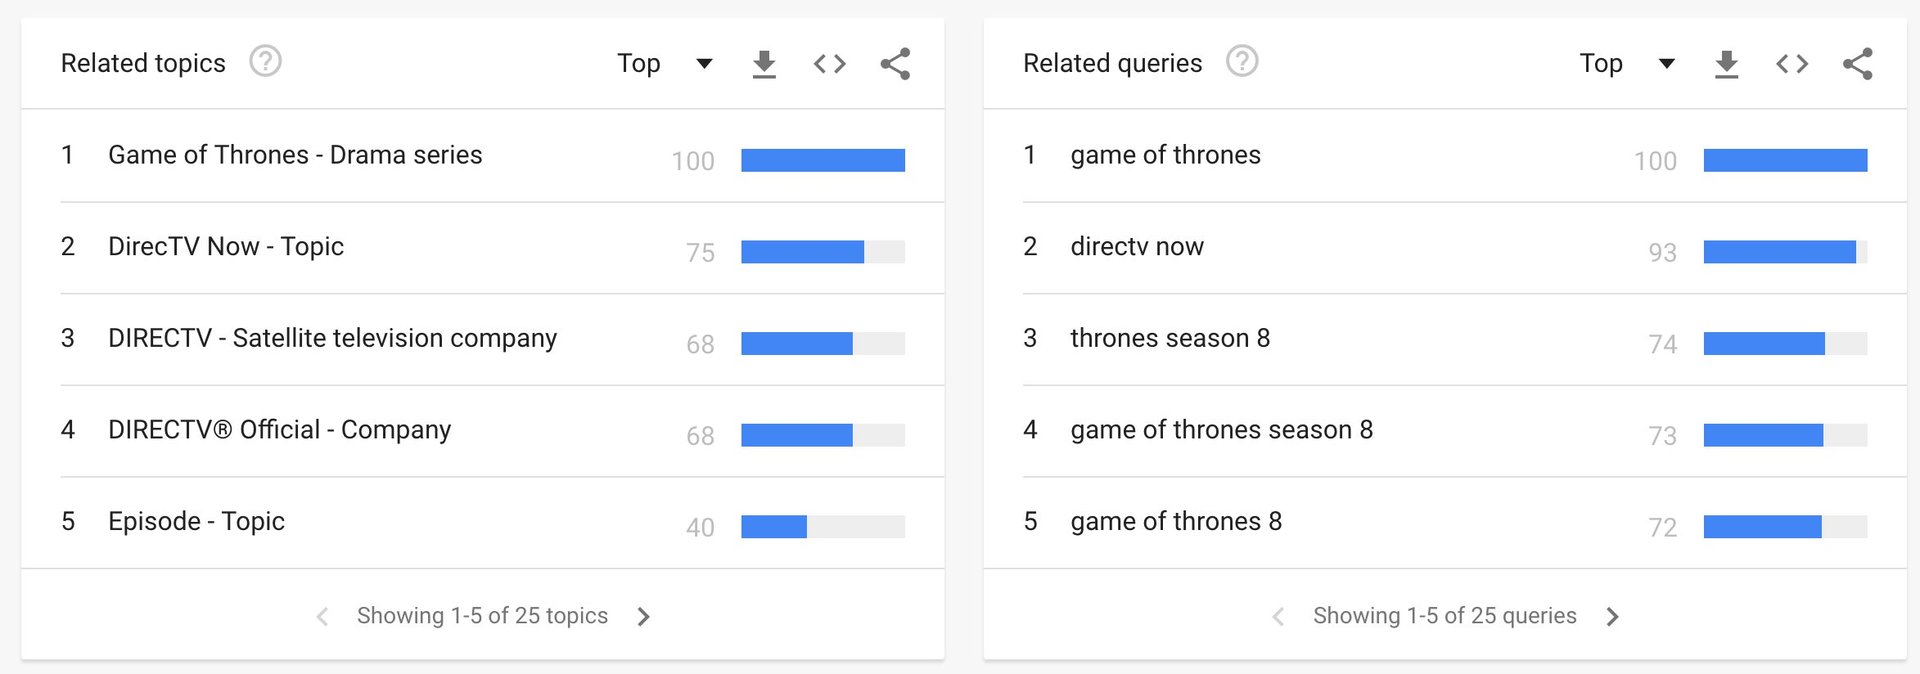The image size is (1920, 674).
Task: Share the Related topics panel
Action: tap(895, 64)
